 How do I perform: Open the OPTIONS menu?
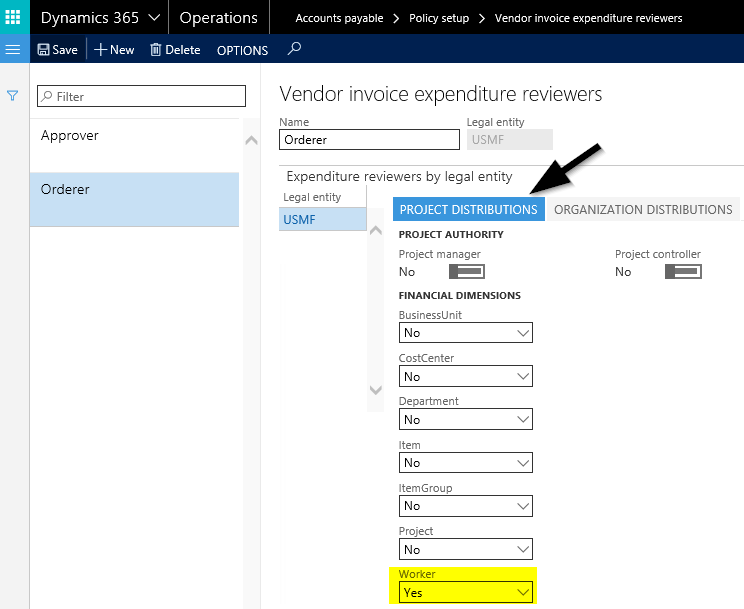[242, 50]
